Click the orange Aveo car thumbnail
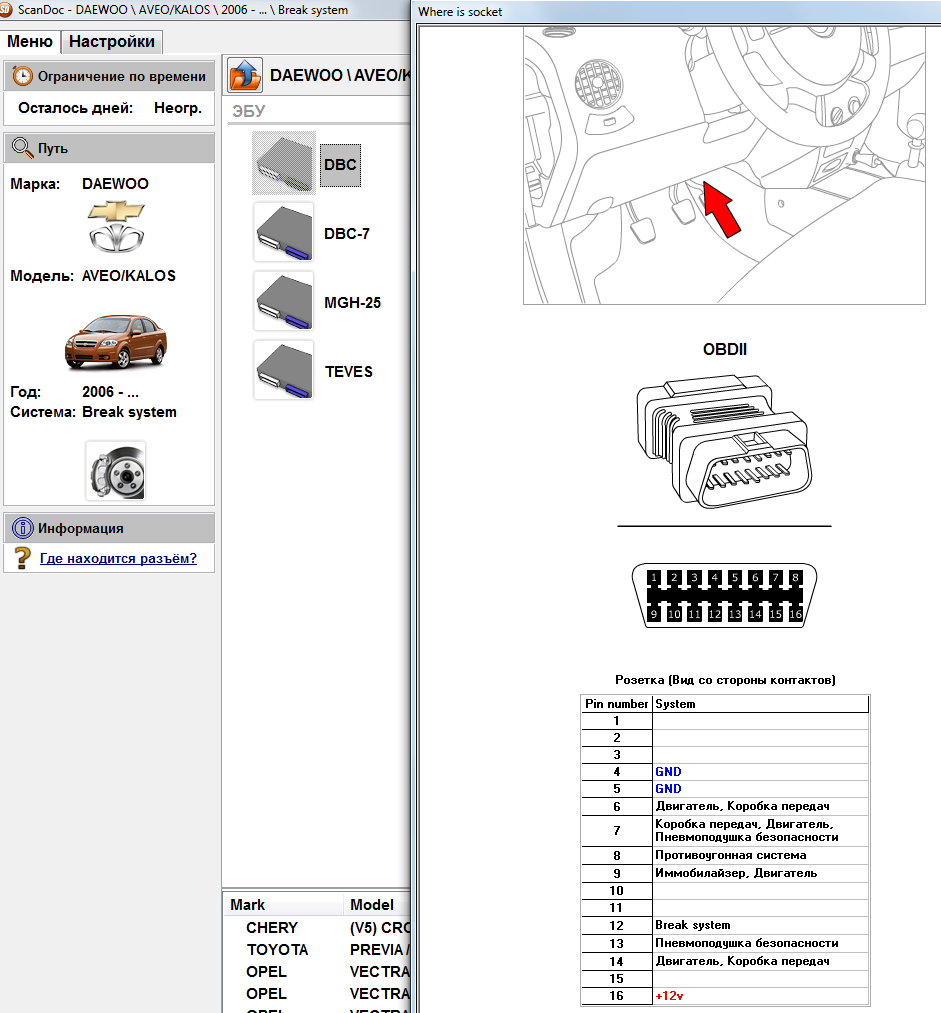 pyautogui.click(x=116, y=341)
